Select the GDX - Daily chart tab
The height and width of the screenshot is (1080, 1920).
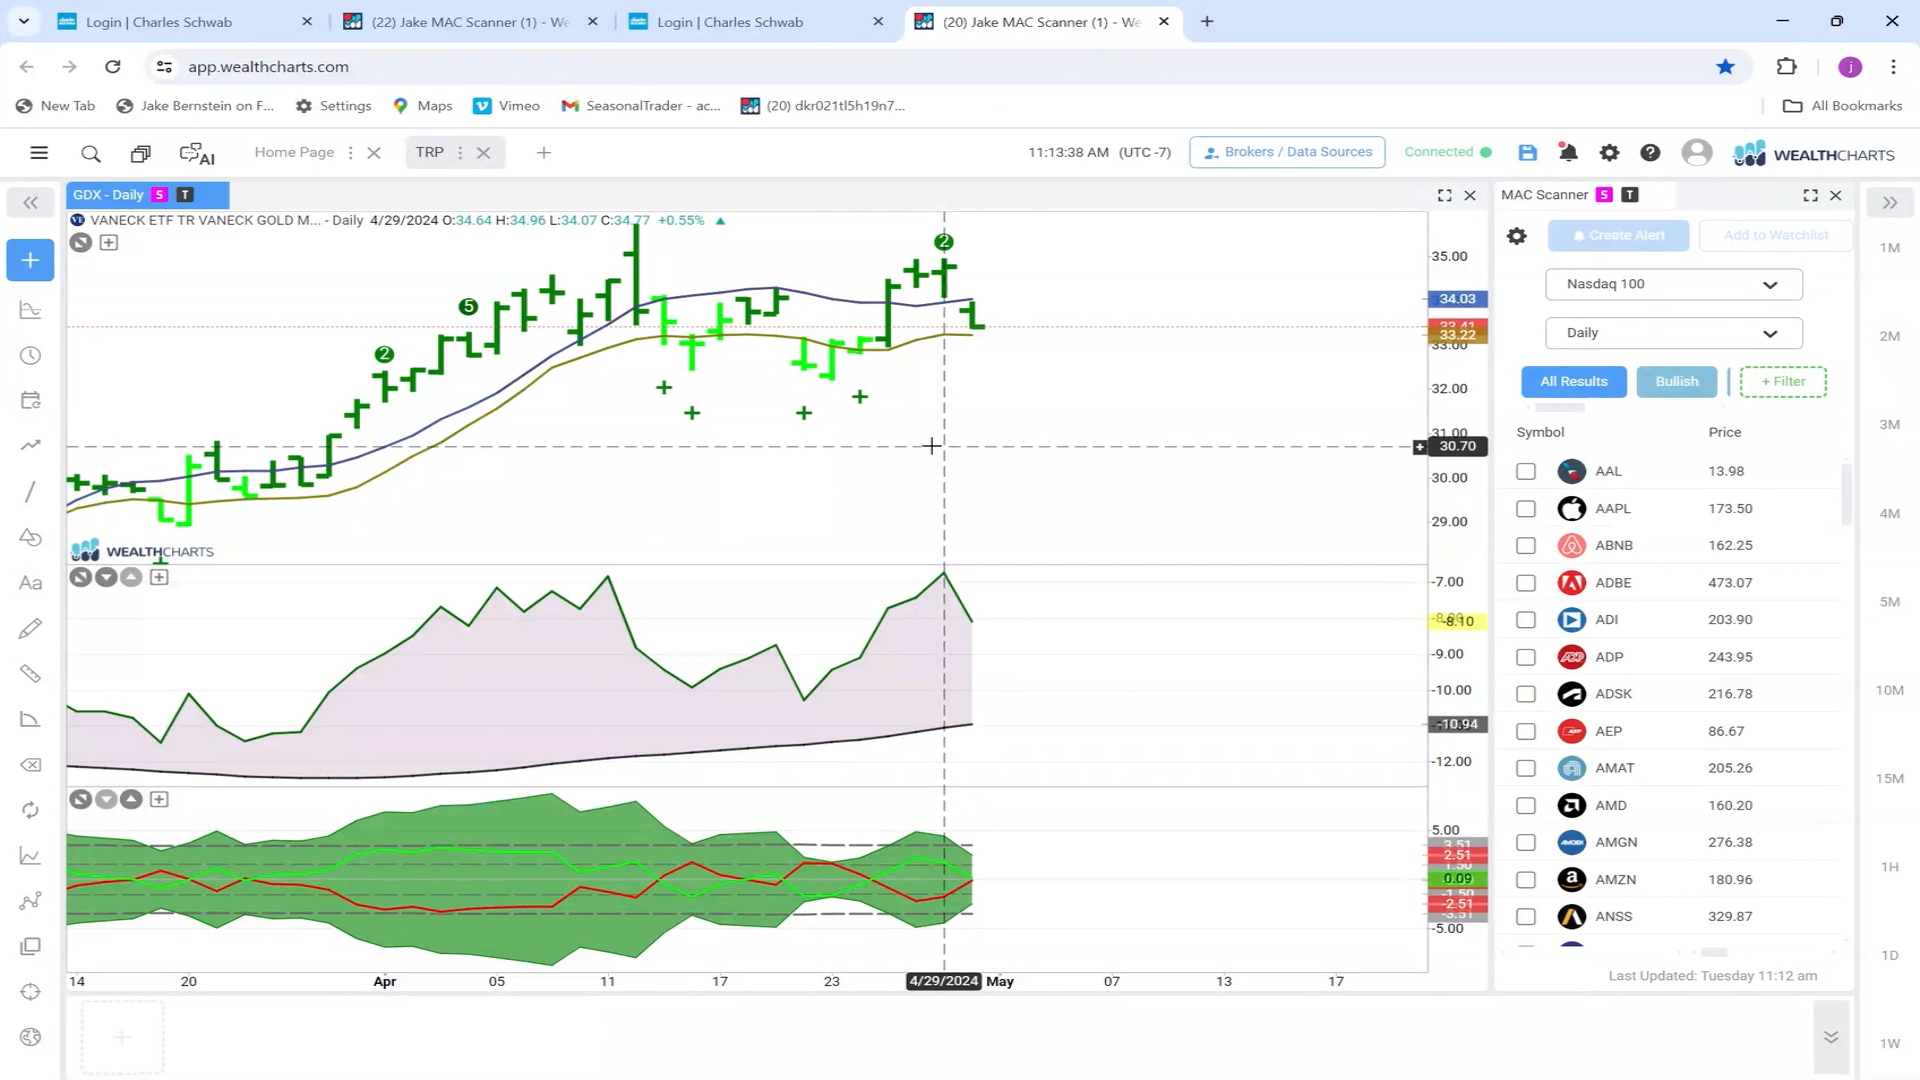click(x=148, y=195)
